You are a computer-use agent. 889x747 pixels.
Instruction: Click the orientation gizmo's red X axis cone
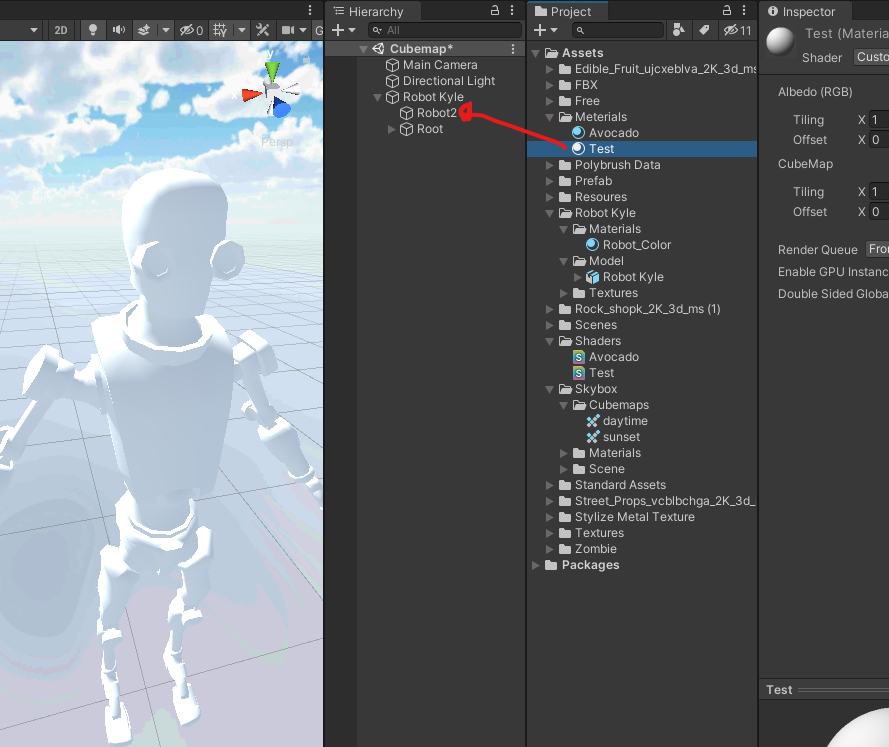[252, 95]
